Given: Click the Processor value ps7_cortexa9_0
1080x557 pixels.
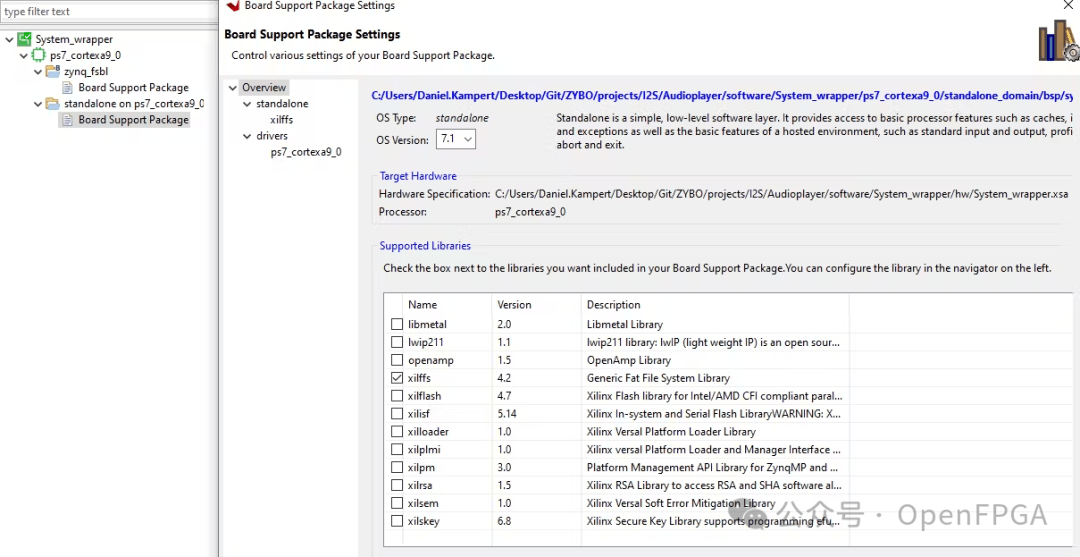Looking at the screenshot, I should click(530, 211).
